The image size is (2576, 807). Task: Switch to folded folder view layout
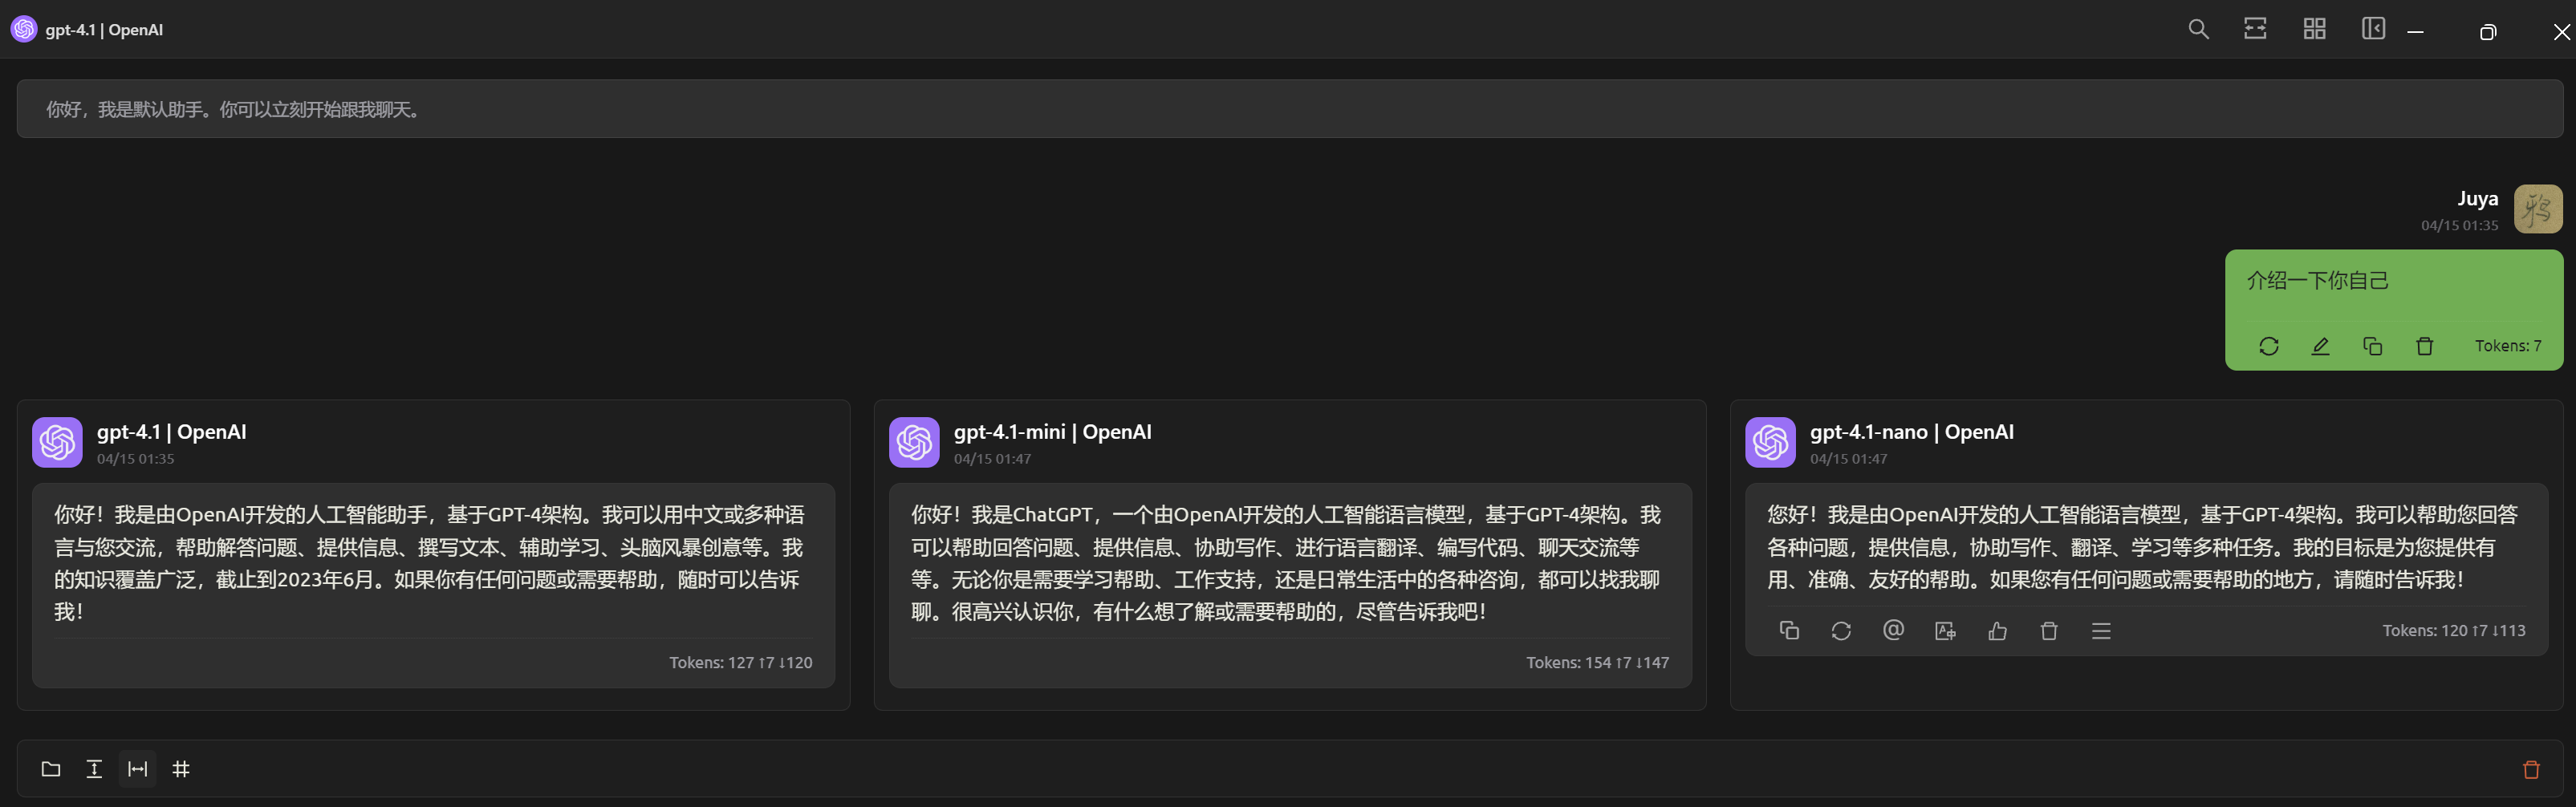point(51,769)
